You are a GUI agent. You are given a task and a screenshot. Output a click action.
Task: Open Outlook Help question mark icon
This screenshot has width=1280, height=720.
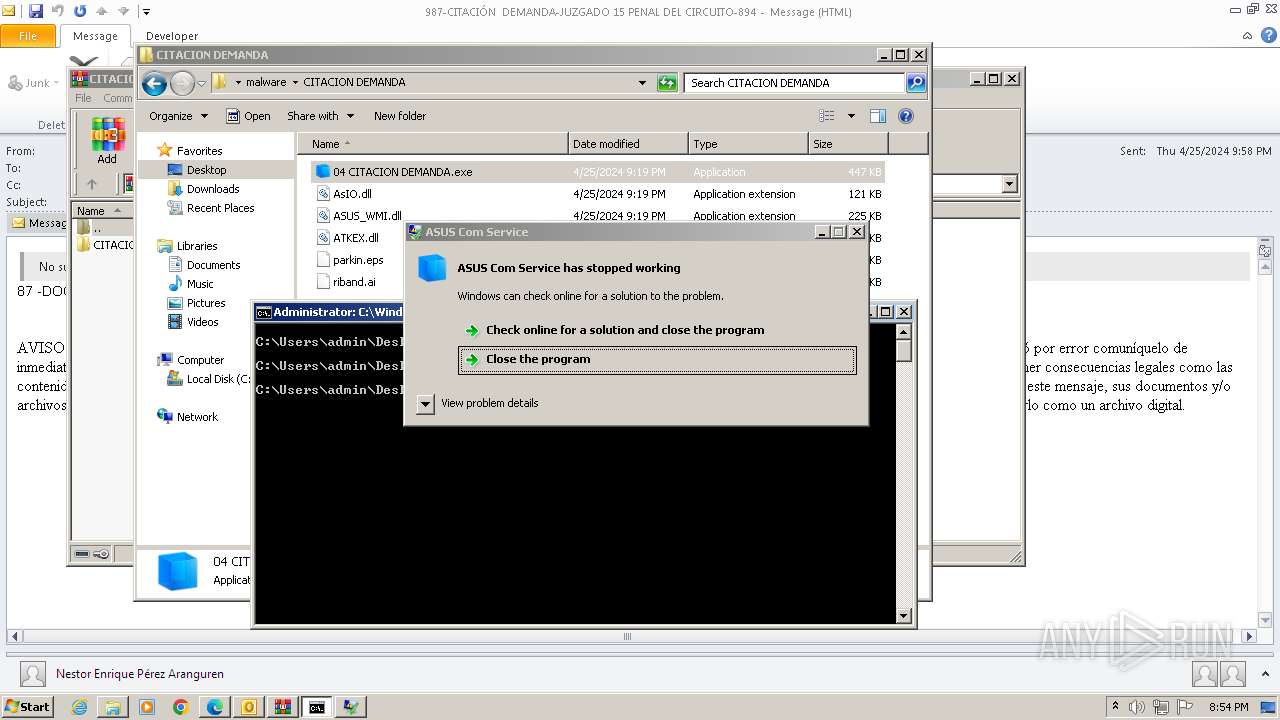[1267, 36]
